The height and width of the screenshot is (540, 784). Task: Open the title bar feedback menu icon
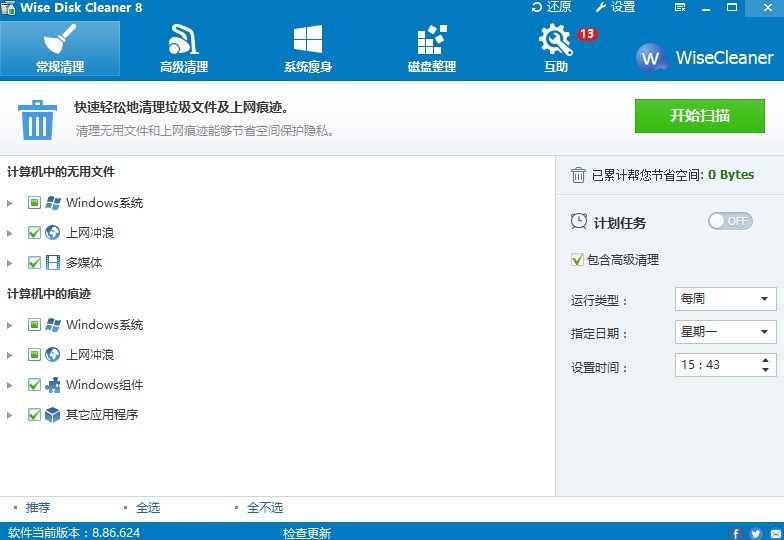[680, 8]
